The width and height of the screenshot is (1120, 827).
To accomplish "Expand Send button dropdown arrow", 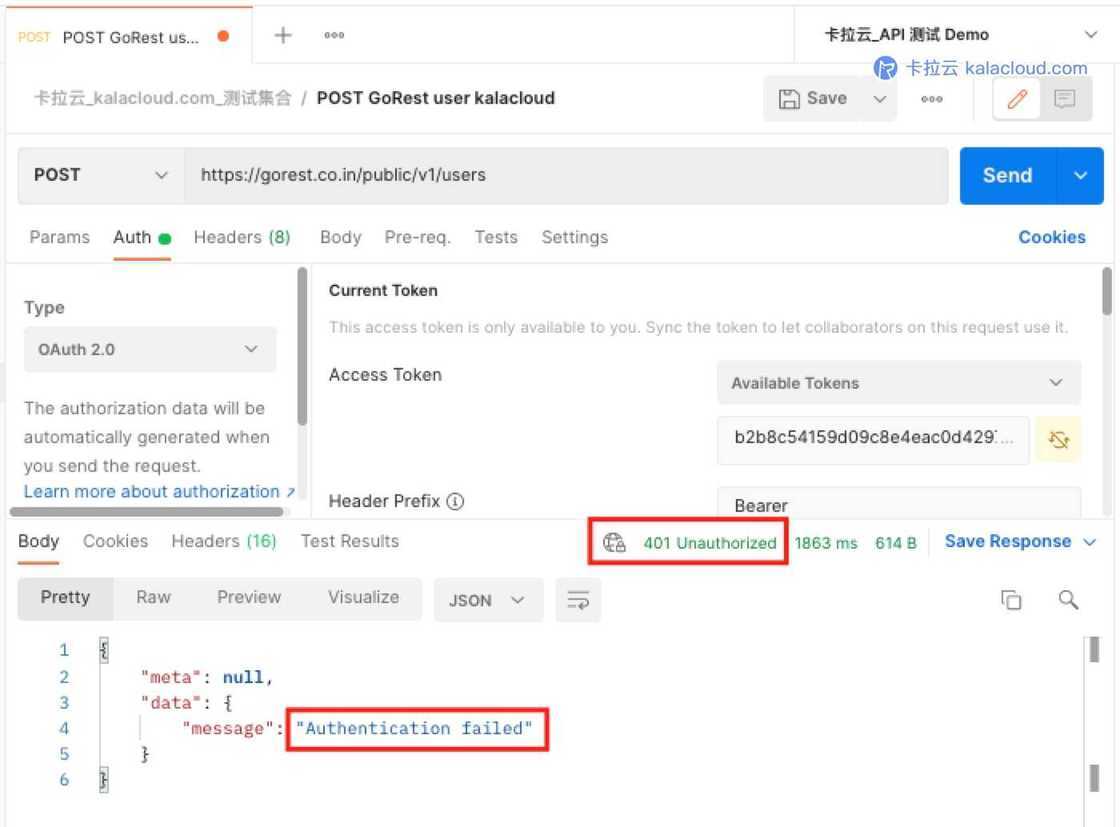I will tap(1080, 176).
